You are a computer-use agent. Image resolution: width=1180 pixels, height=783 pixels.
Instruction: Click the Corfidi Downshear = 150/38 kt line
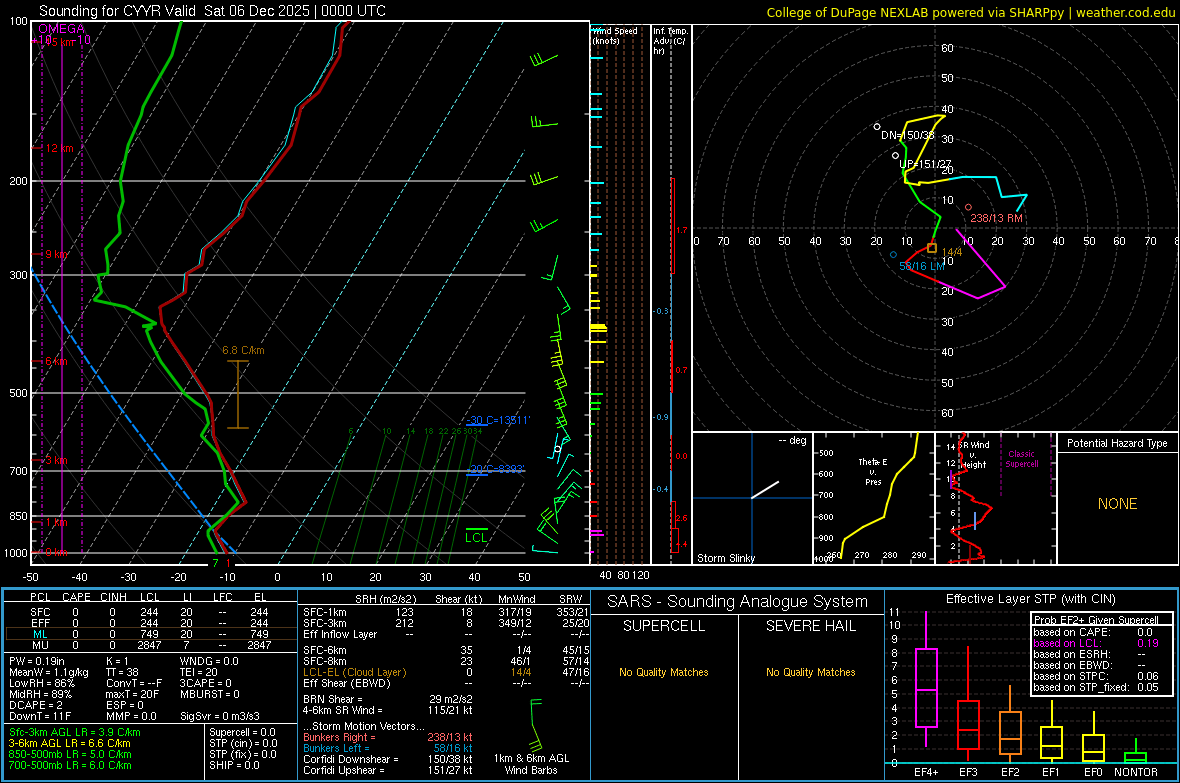(x=388, y=759)
